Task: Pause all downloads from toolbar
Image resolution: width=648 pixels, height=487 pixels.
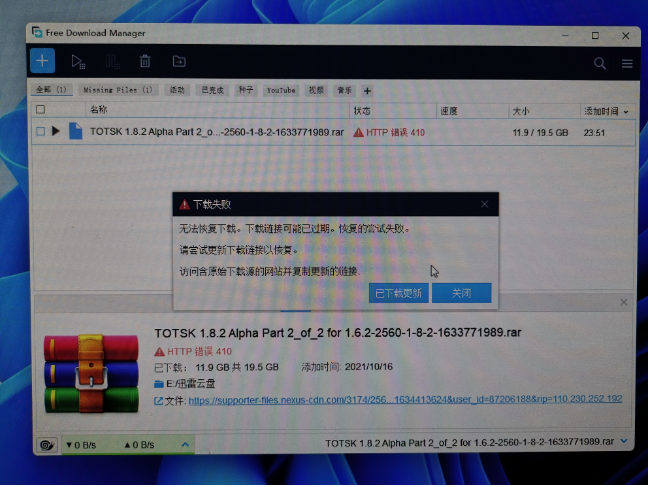Action: [x=112, y=62]
